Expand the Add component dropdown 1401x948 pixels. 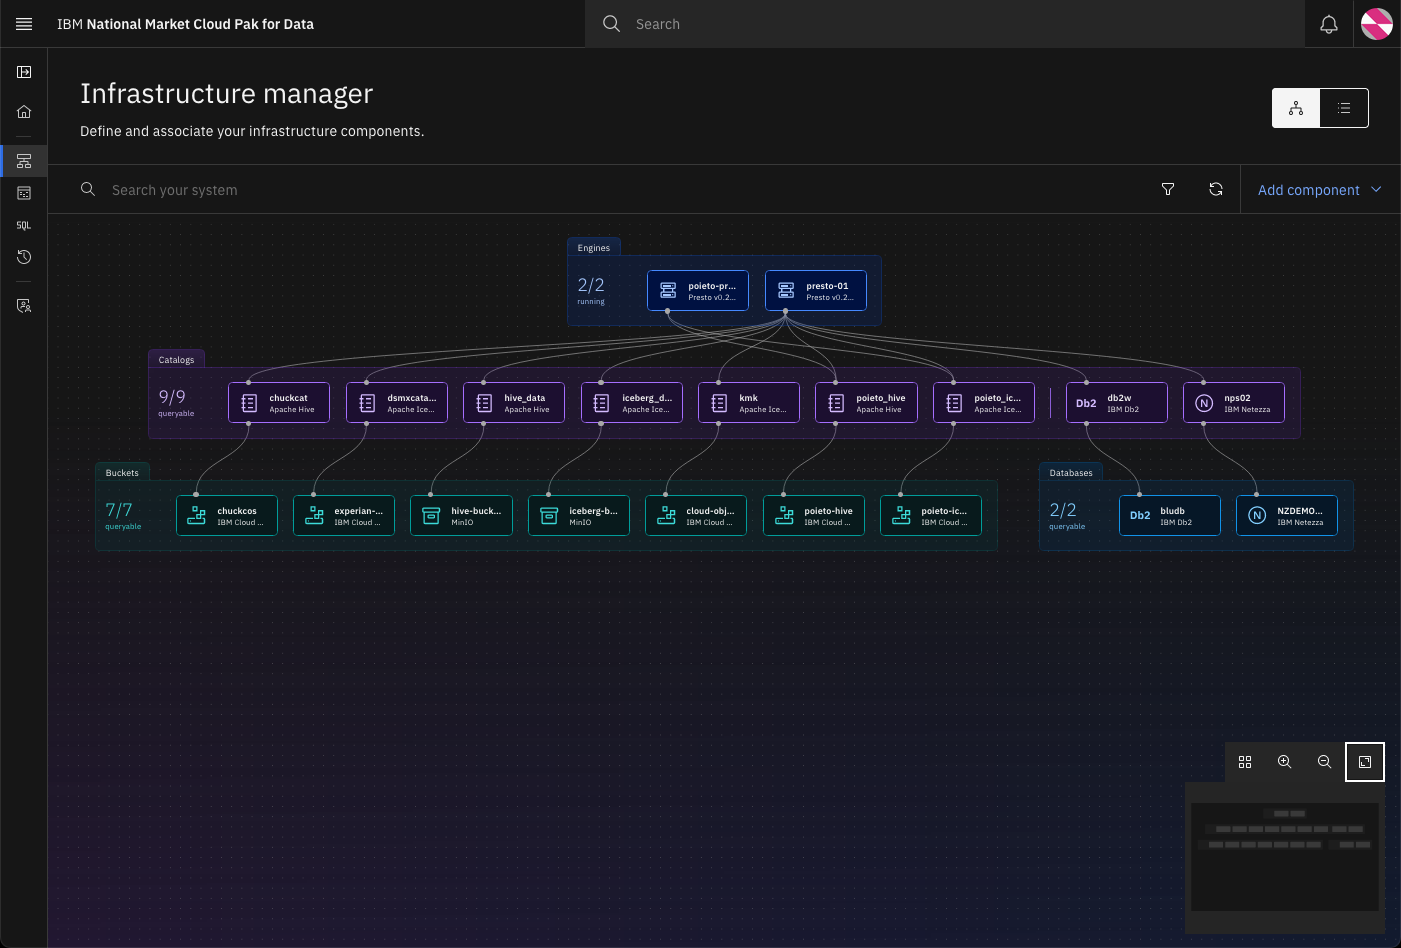pos(1320,189)
